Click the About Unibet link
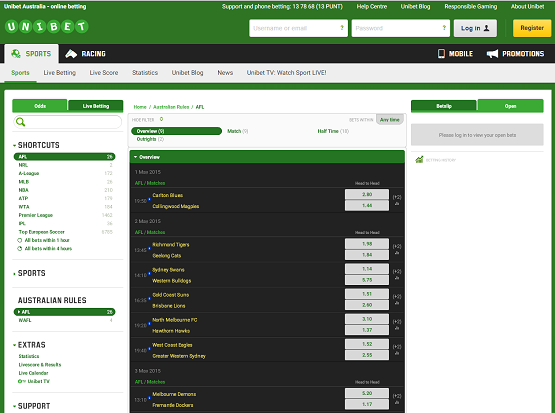The image size is (555, 413). [x=527, y=6]
